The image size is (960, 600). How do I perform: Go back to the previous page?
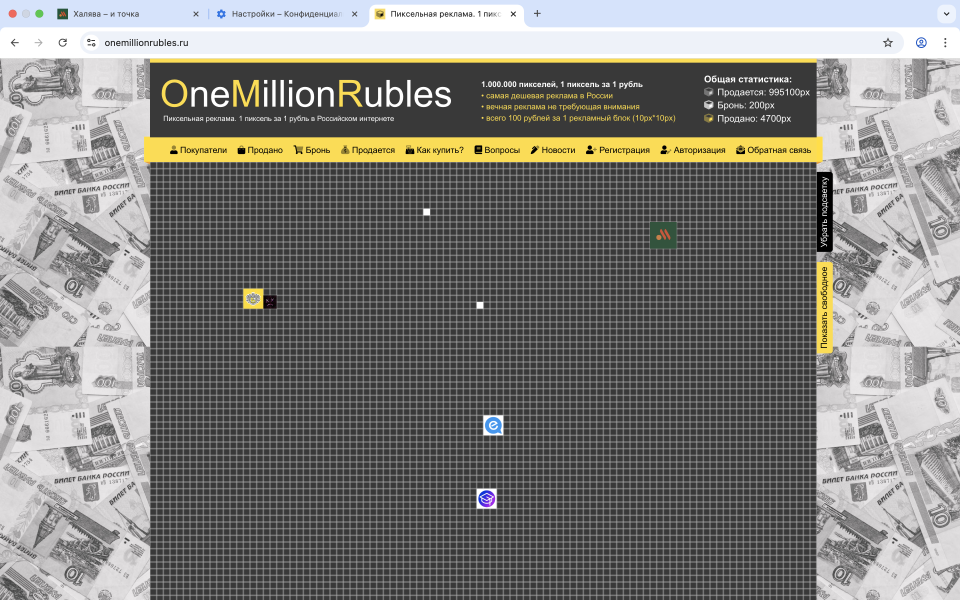15,43
